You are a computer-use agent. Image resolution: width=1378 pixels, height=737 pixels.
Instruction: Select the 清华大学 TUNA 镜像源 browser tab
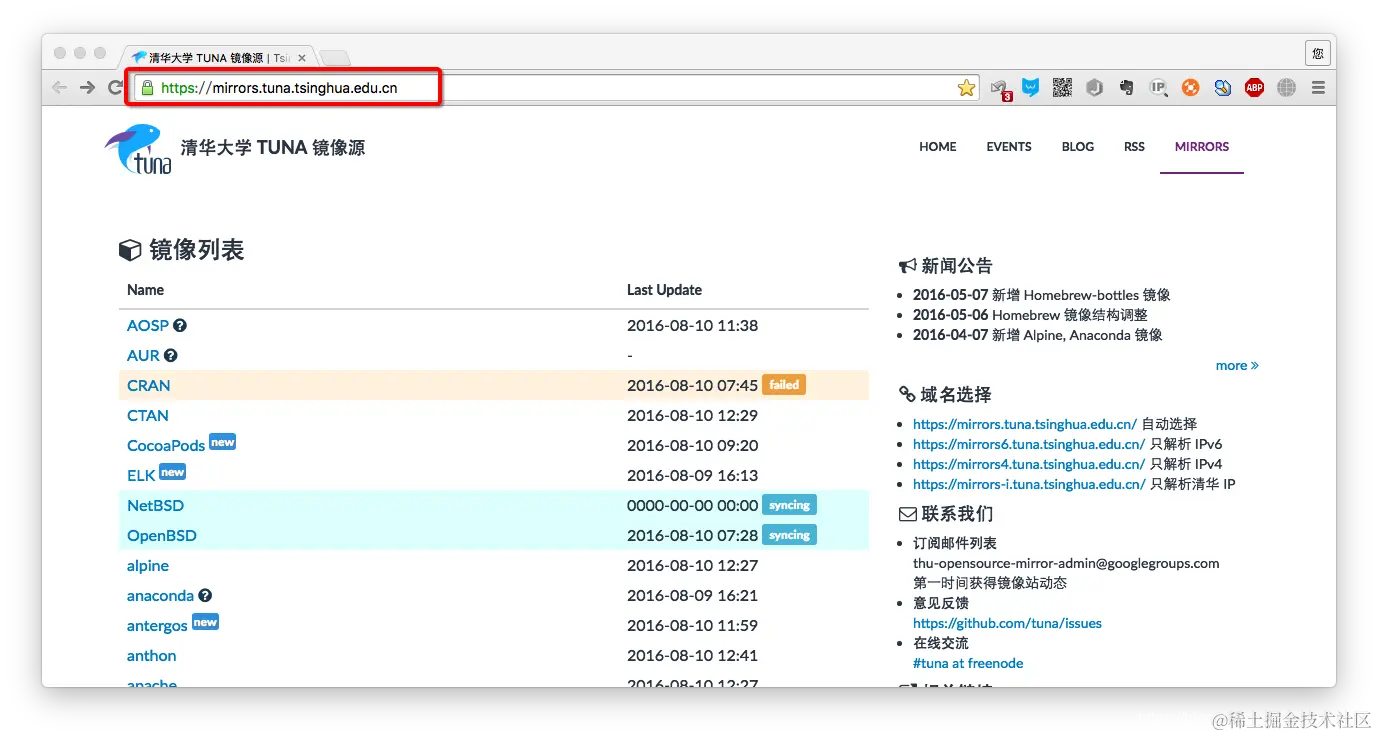tap(220, 58)
